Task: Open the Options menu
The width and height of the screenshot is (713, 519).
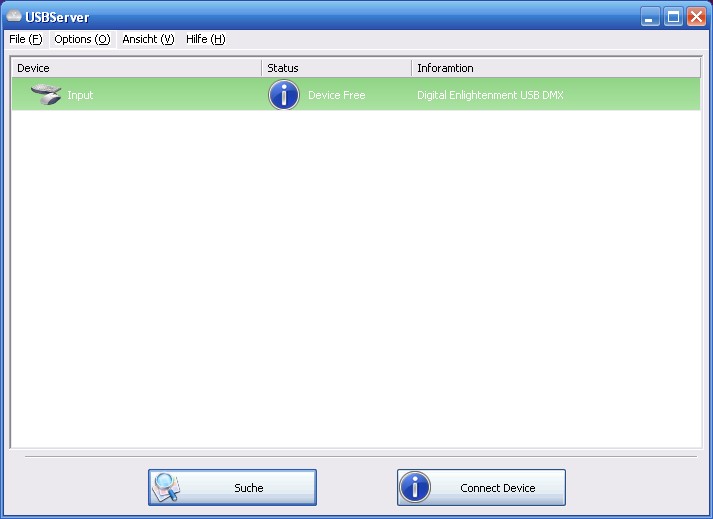Action: 82,39
